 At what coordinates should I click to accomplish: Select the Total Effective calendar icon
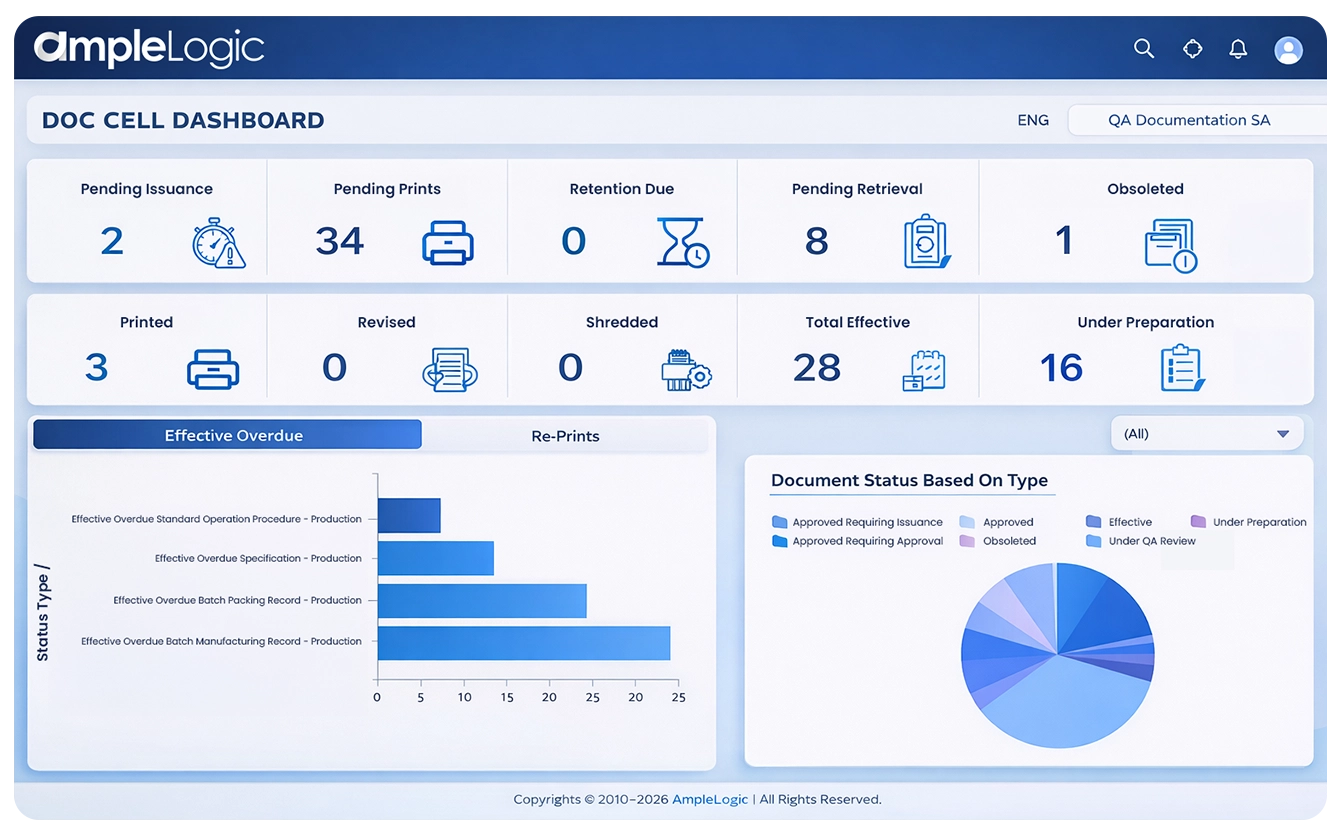coord(924,369)
